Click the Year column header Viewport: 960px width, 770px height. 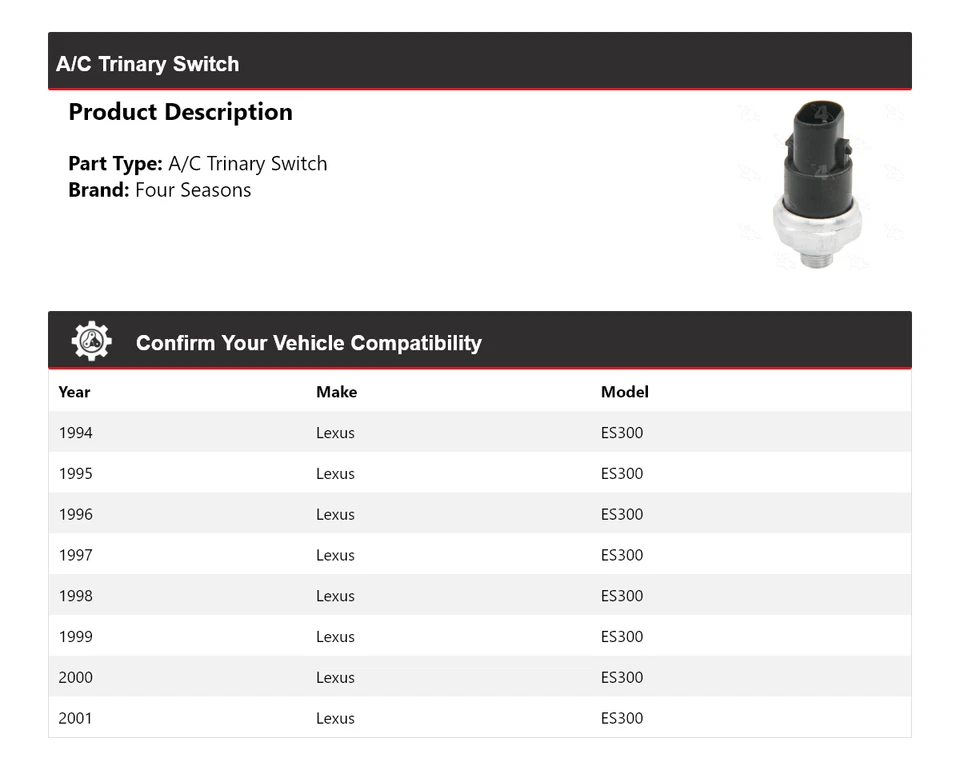(74, 392)
